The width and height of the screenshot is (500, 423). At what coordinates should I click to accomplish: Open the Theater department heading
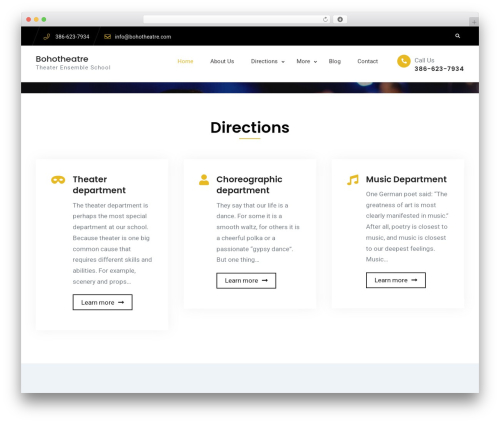tap(99, 185)
